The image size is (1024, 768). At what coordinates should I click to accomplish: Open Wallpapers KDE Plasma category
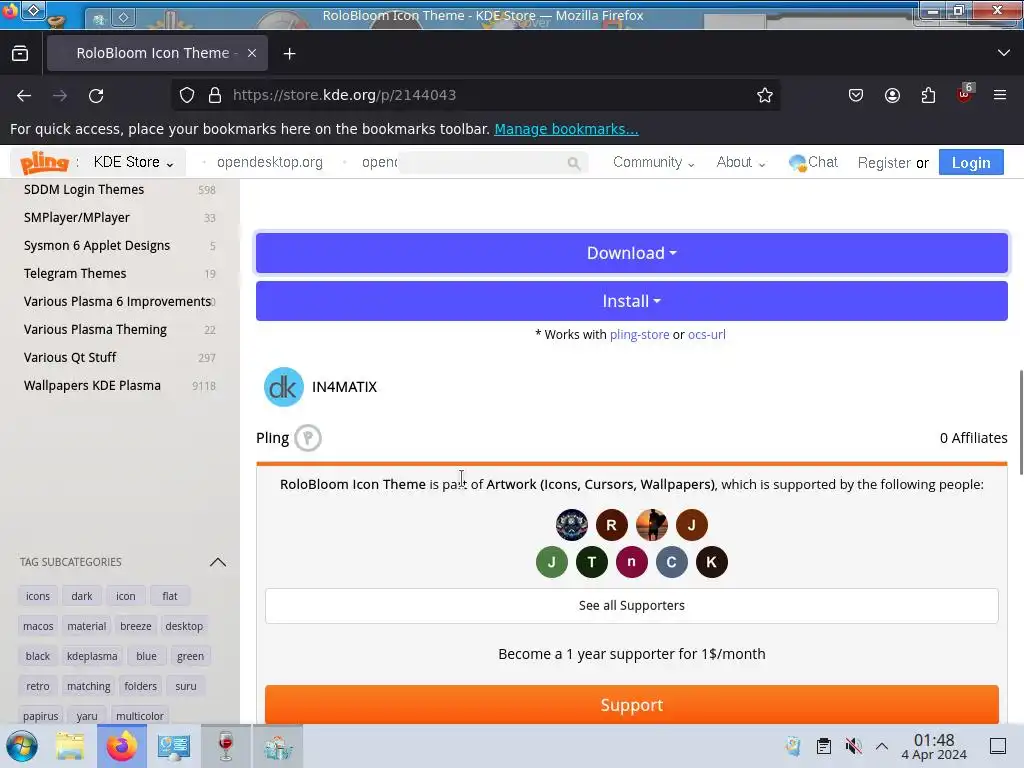92,385
